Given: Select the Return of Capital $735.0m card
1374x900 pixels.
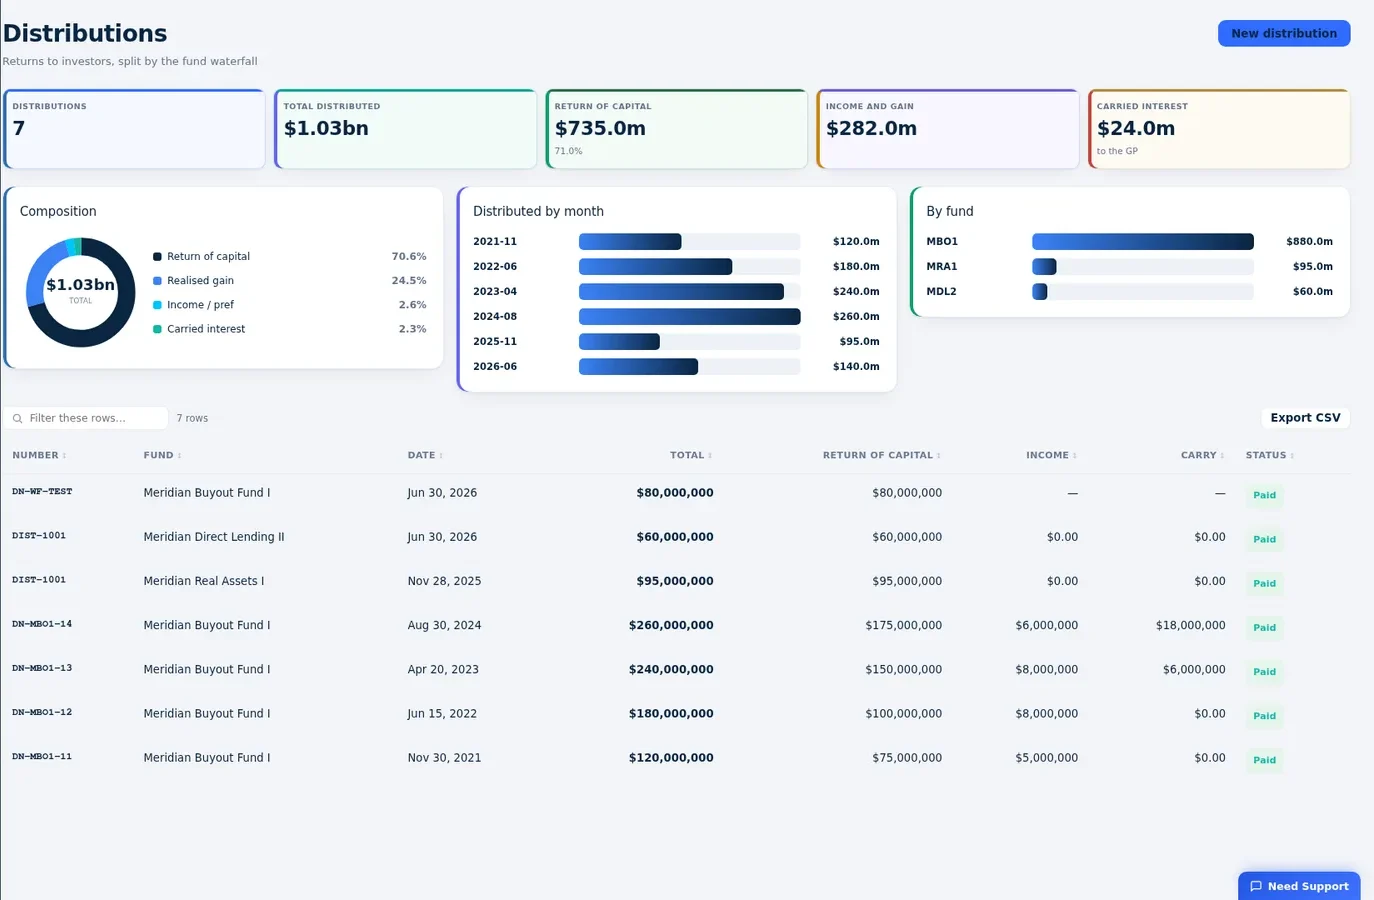Looking at the screenshot, I should [x=677, y=129].
